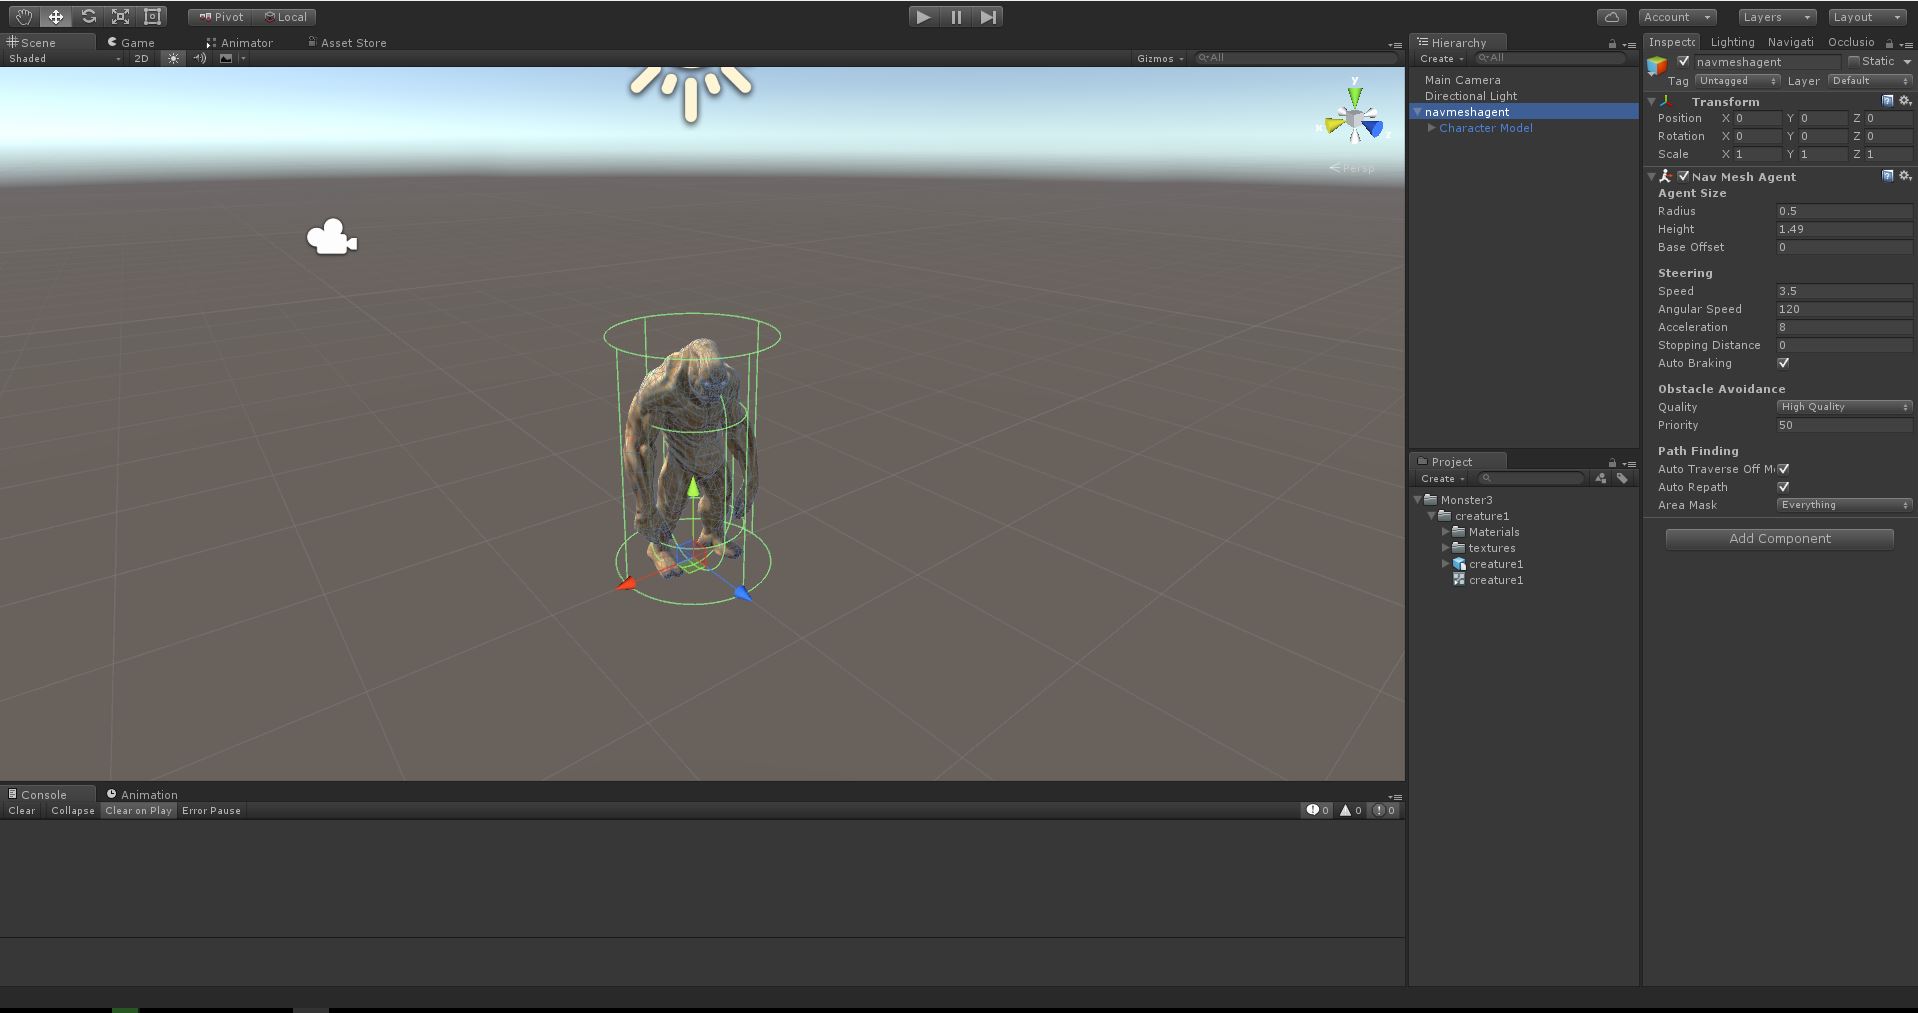Screen dimensions: 1918x1013
Task: Click the Hierarchy Create button
Action: (x=1441, y=59)
